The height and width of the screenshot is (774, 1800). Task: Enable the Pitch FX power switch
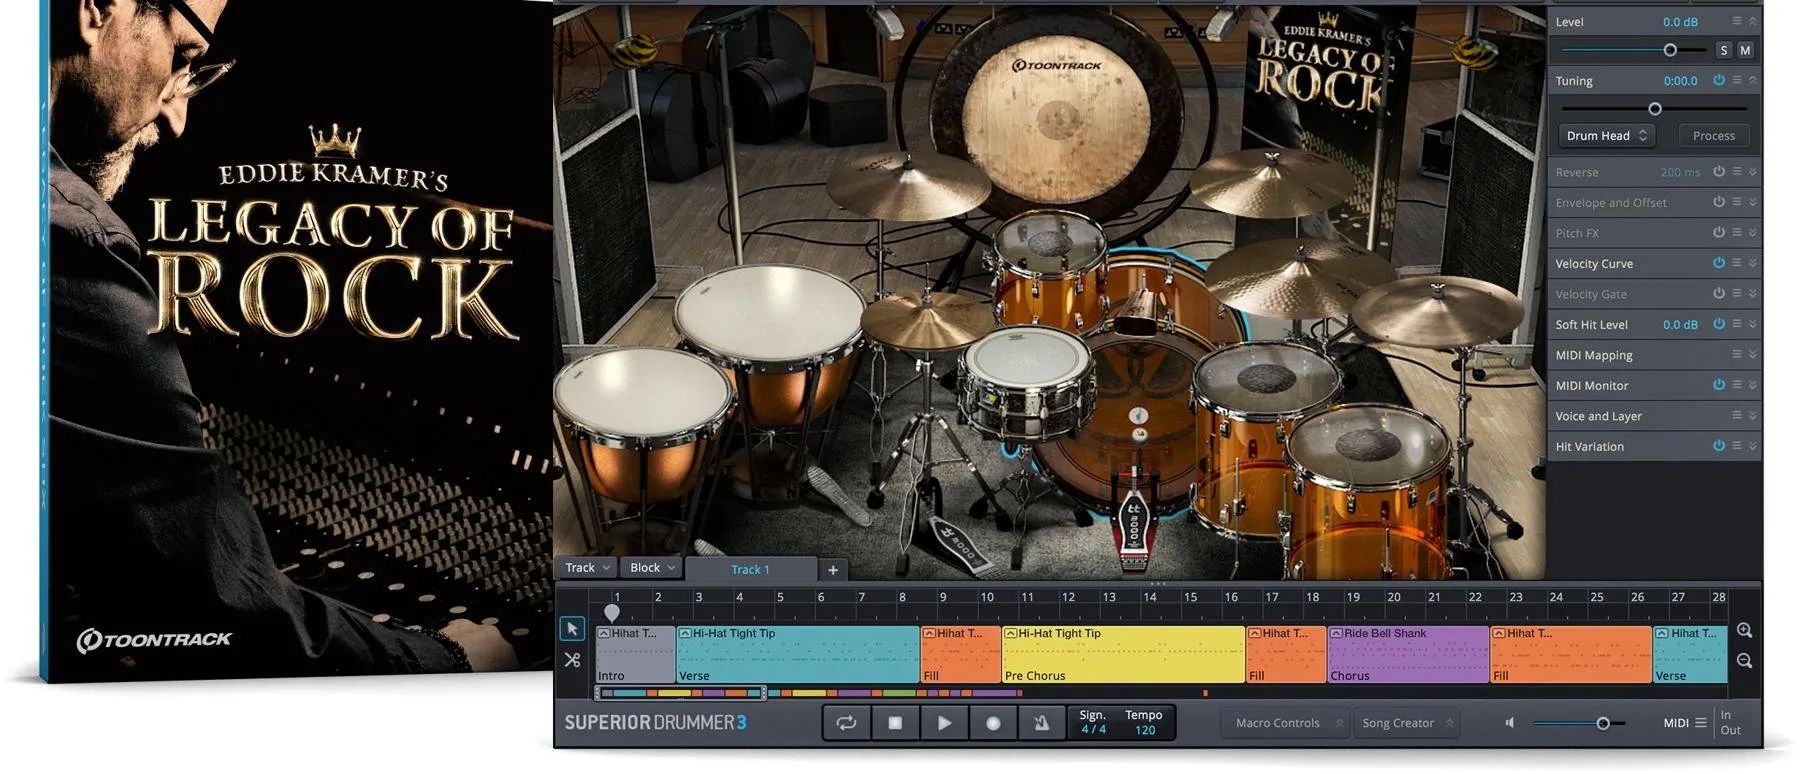(1719, 232)
